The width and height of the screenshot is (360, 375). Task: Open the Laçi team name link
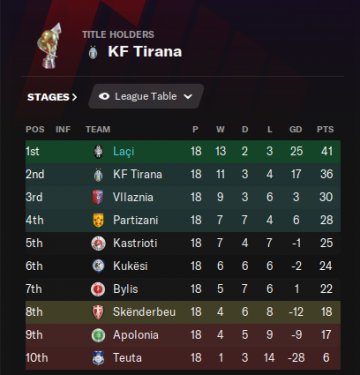coord(124,152)
